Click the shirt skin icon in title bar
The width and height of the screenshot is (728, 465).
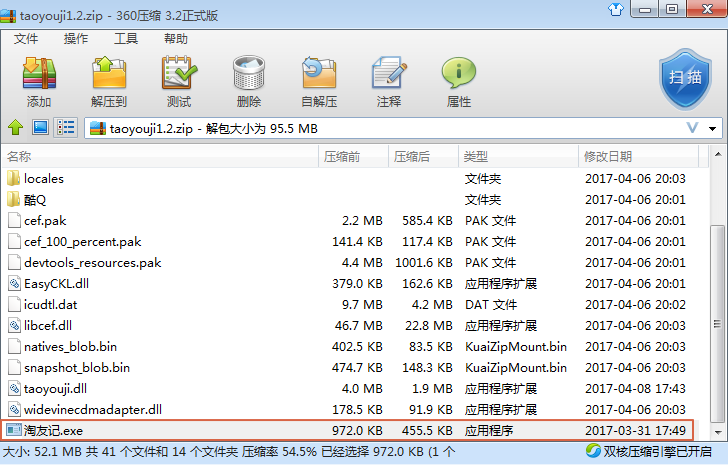(616, 9)
